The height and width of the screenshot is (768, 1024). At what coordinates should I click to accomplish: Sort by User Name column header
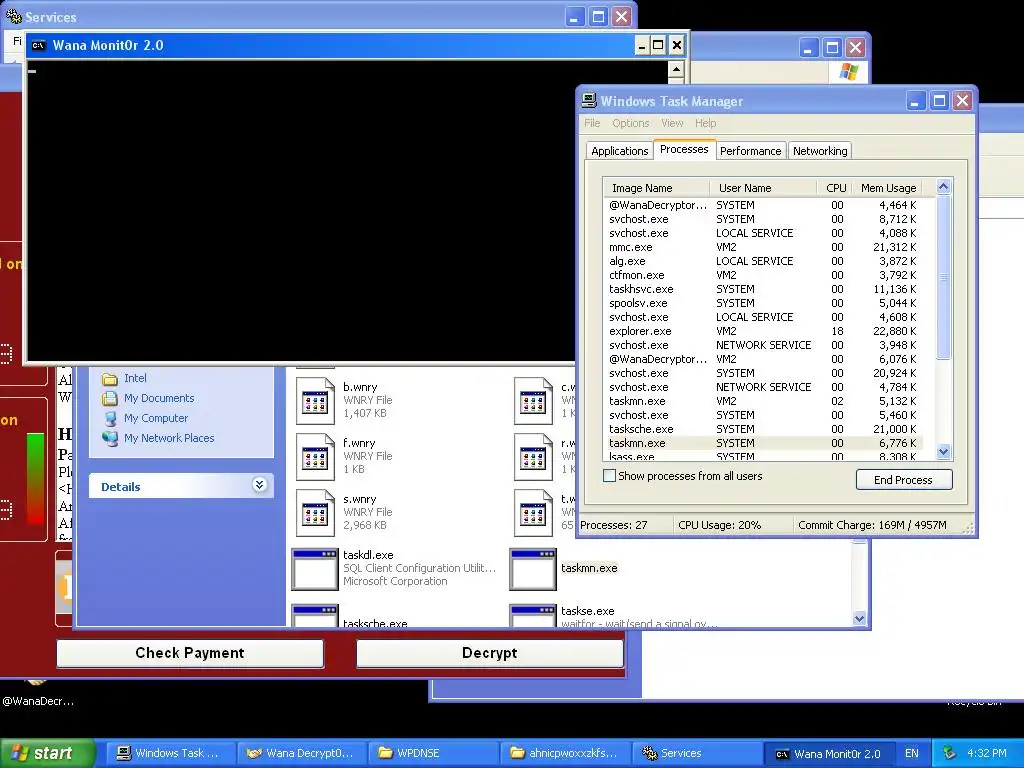coord(763,188)
